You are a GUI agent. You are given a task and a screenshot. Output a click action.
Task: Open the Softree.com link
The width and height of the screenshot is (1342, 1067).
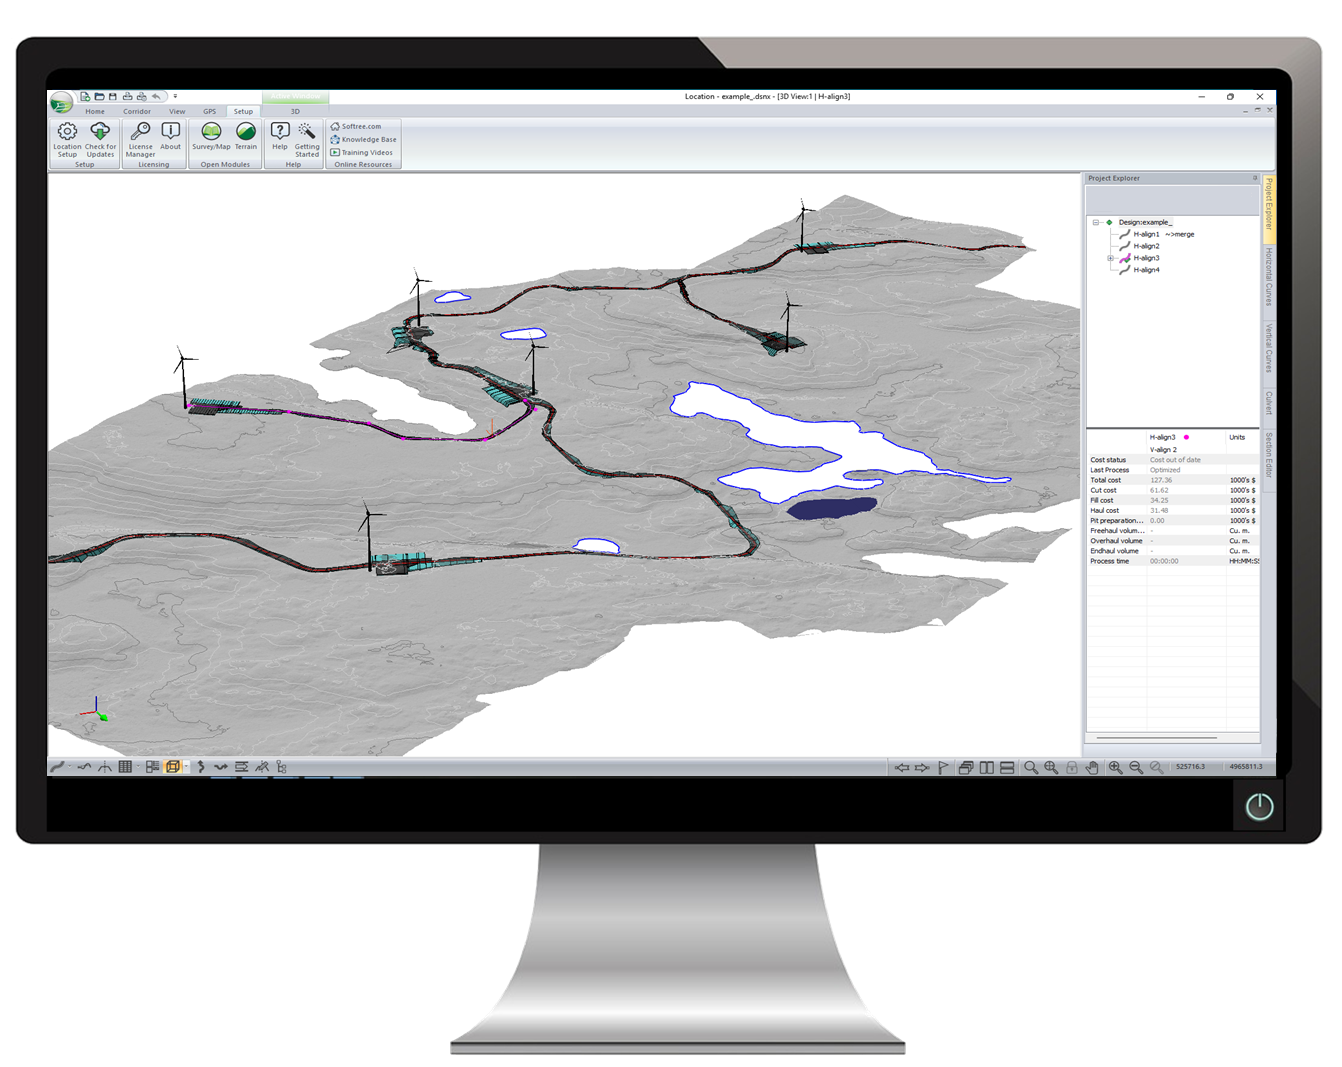click(x=361, y=126)
